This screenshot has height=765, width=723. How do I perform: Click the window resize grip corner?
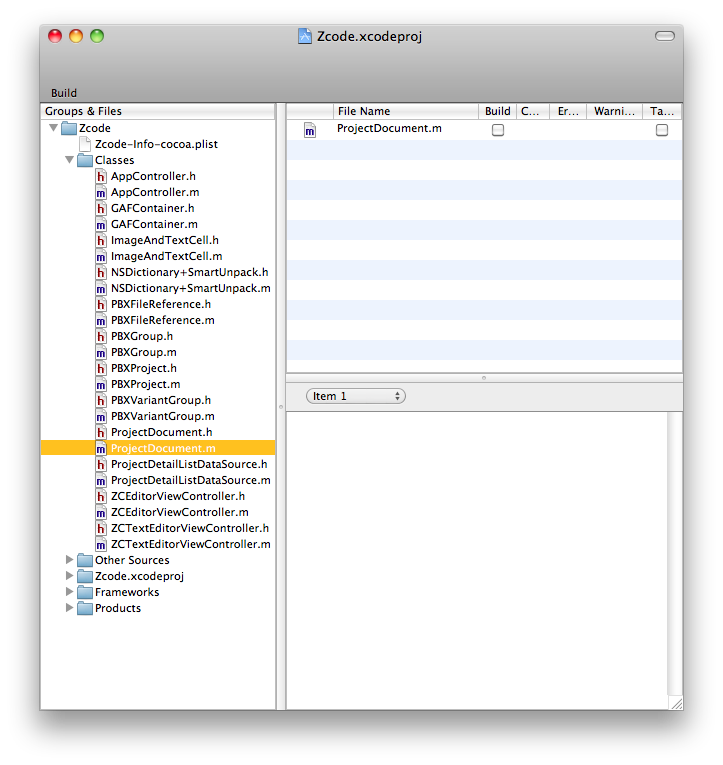click(x=676, y=703)
